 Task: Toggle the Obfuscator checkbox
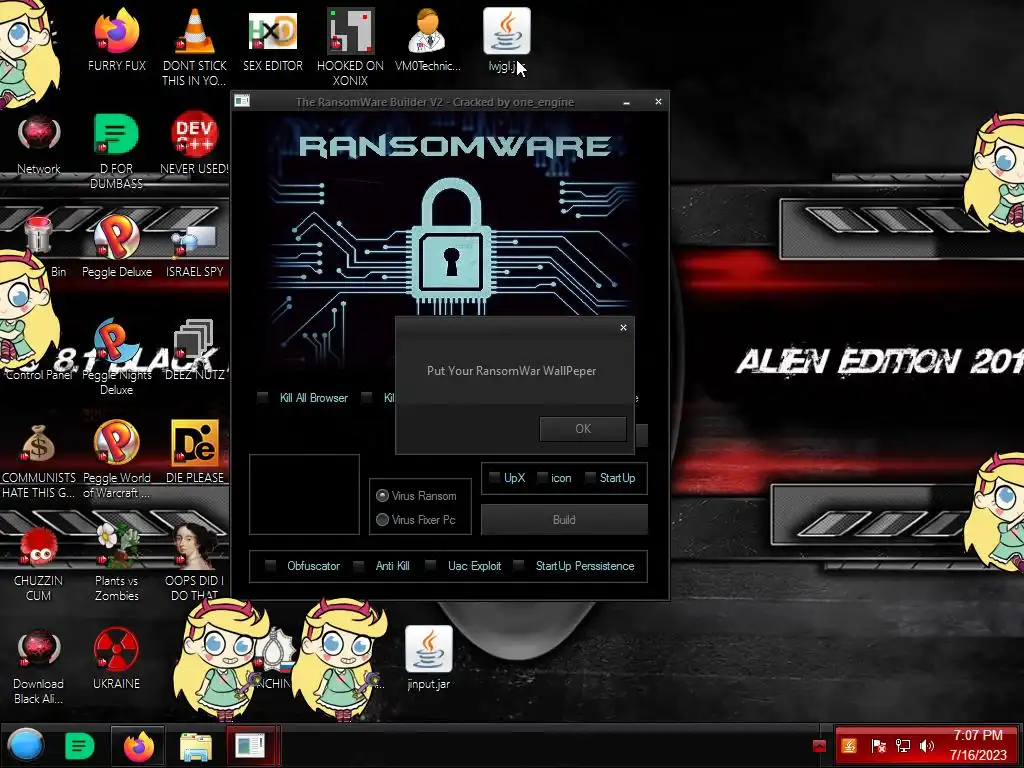(270, 566)
